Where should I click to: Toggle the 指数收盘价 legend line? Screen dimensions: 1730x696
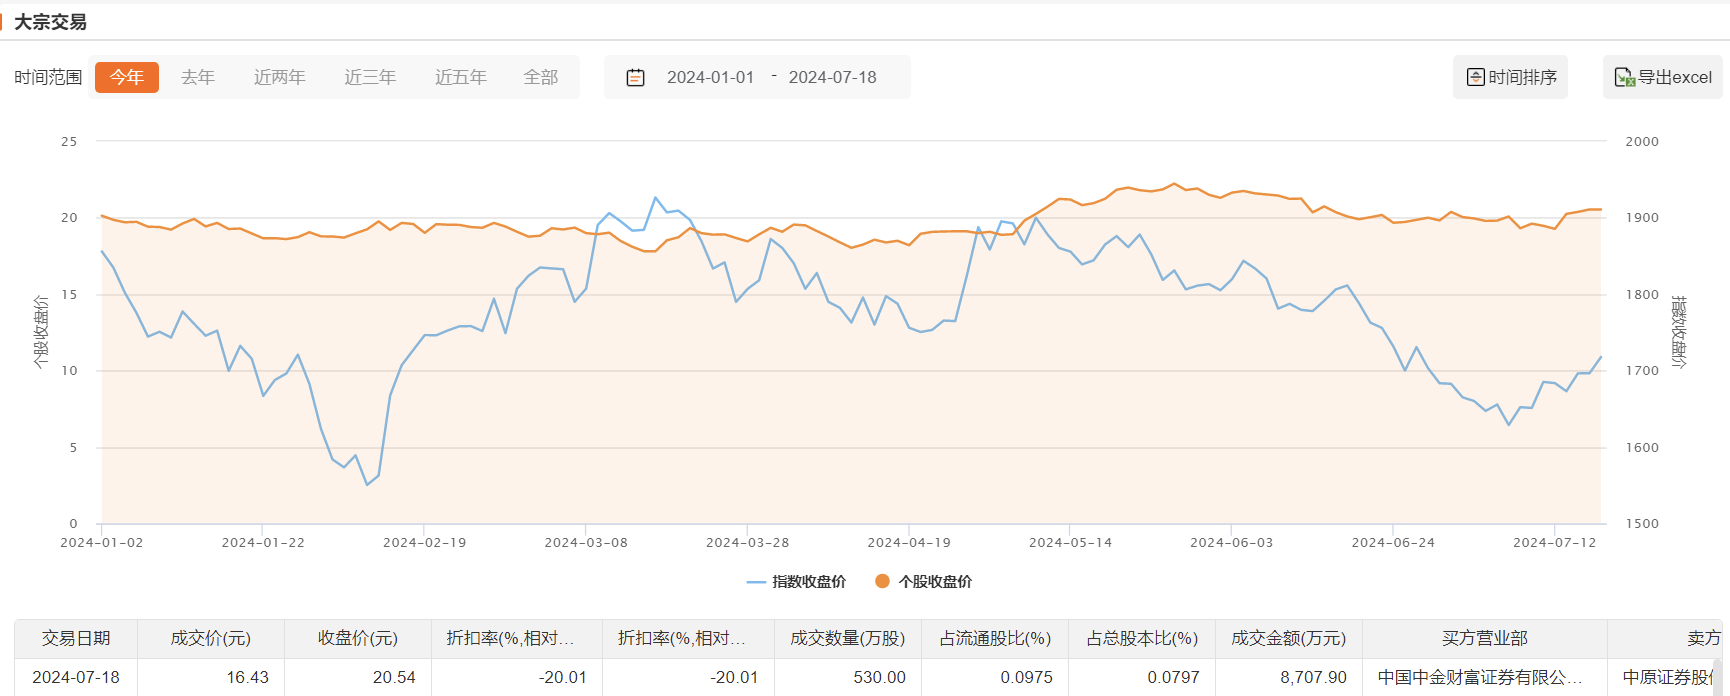click(756, 582)
